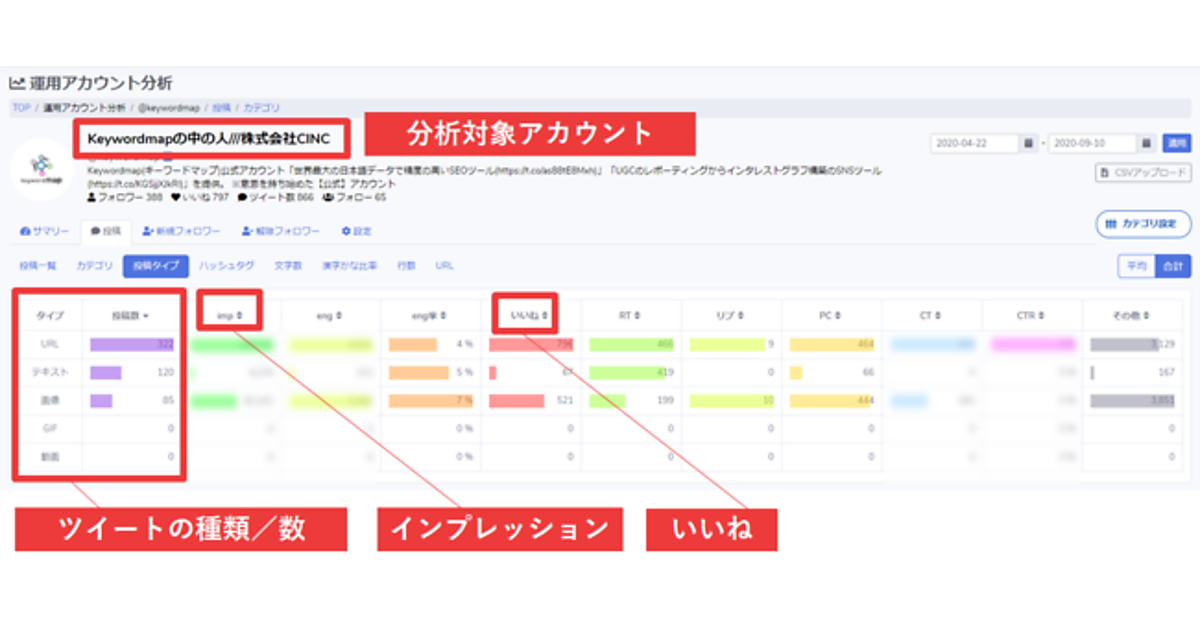This screenshot has width=1200, height=630.
Task: Select the 漢字かな比率 sub-tab
Action: (350, 266)
